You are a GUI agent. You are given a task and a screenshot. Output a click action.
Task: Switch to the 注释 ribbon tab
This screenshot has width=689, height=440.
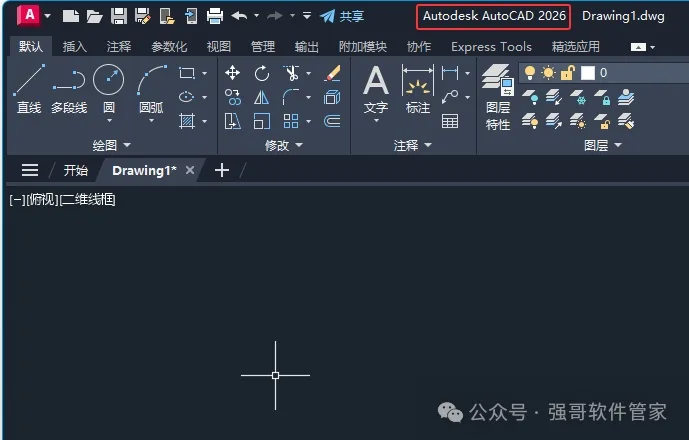pos(119,47)
